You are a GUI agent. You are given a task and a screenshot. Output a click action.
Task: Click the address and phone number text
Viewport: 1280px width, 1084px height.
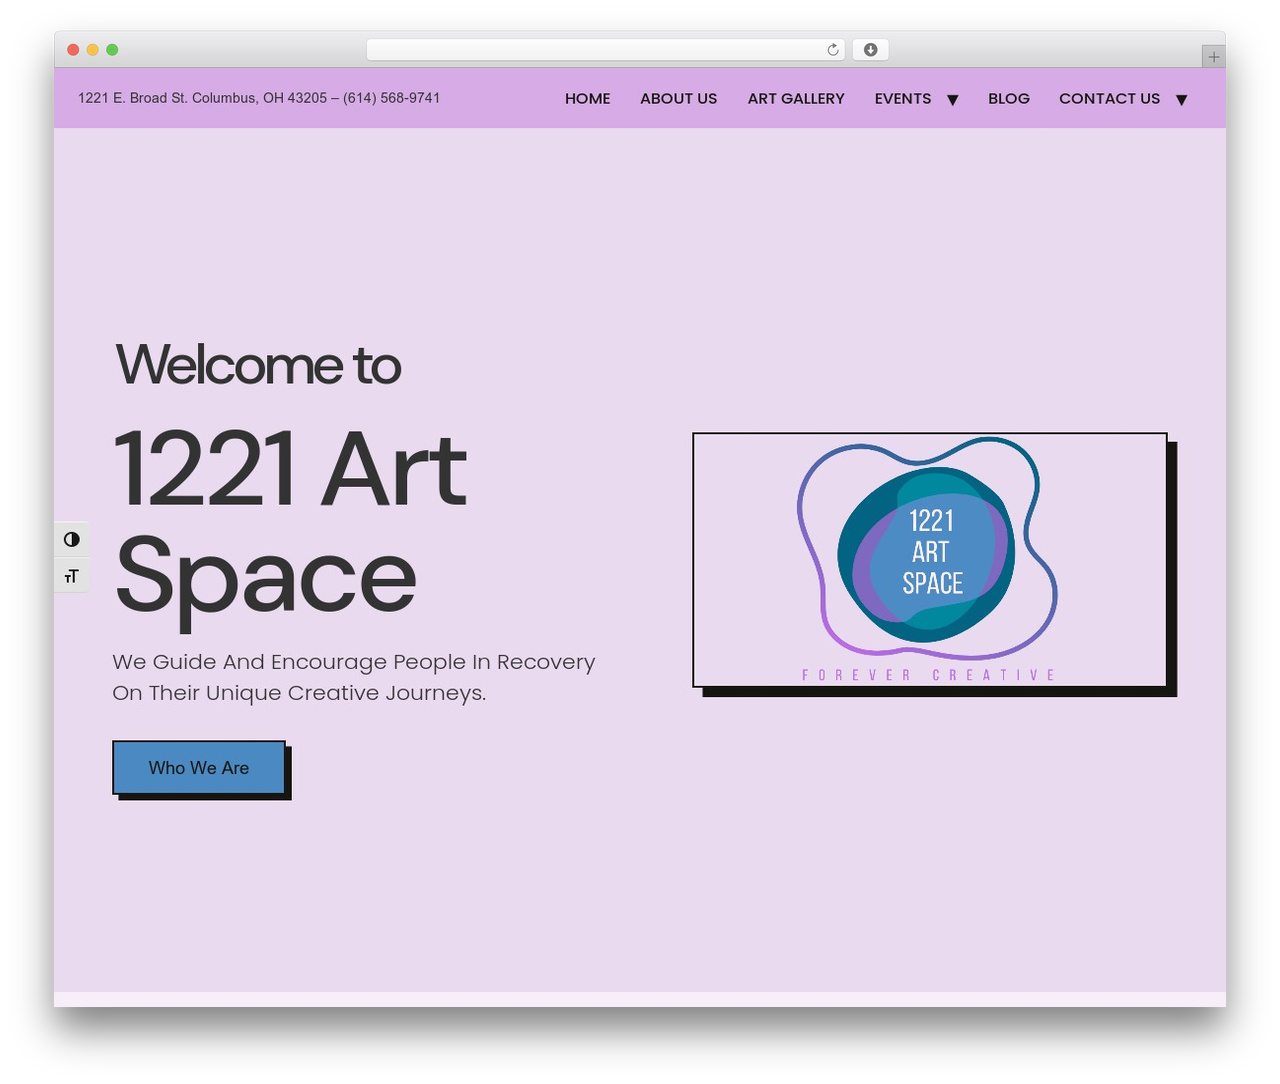[x=259, y=98]
